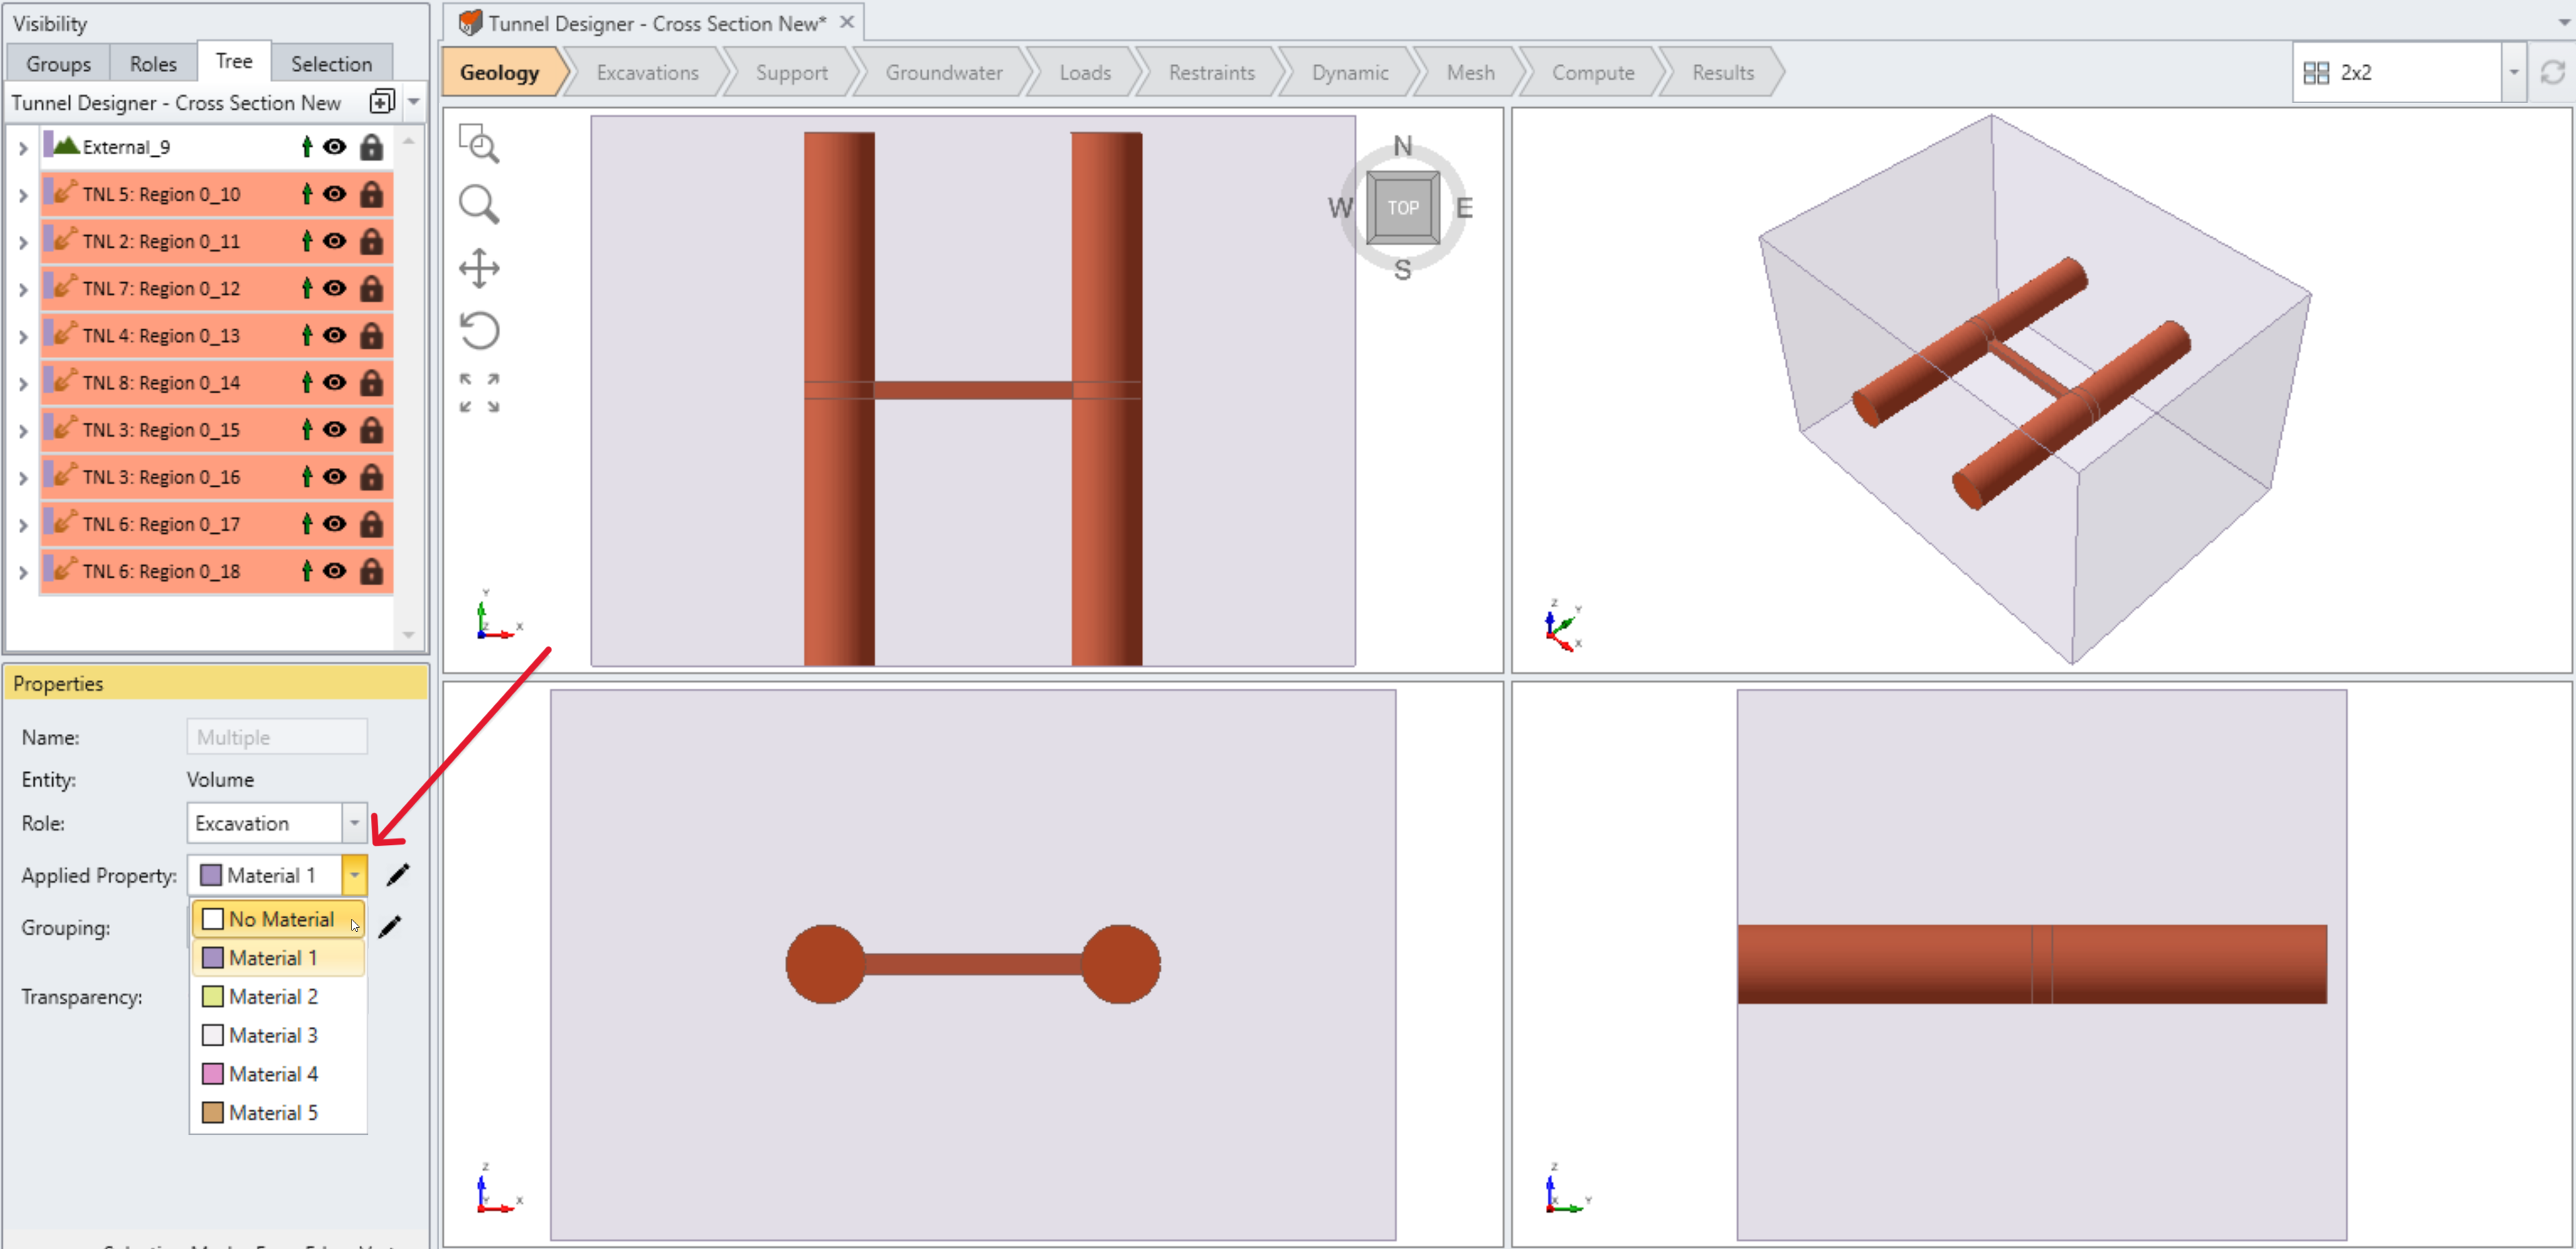Edit Grouping with pencil icon
This screenshot has height=1249, width=2576.
pyautogui.click(x=390, y=927)
